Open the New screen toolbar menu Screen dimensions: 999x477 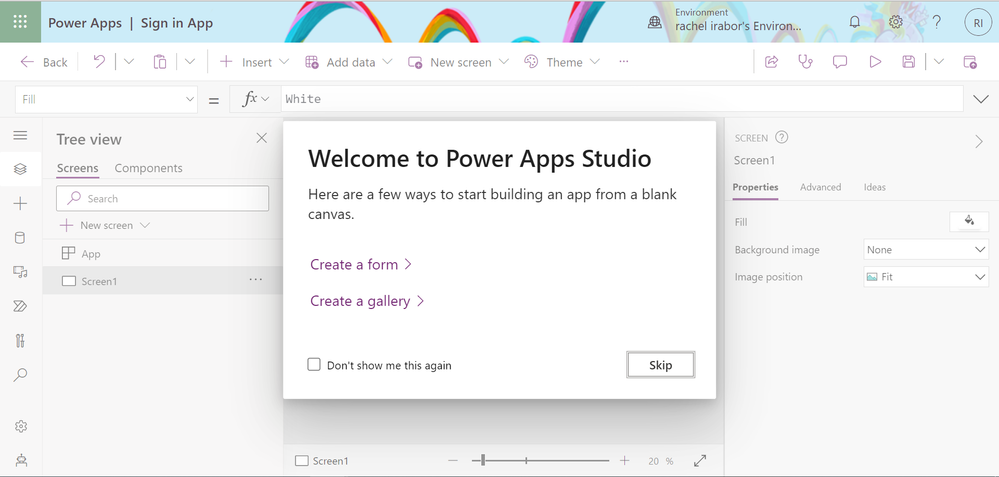point(459,62)
